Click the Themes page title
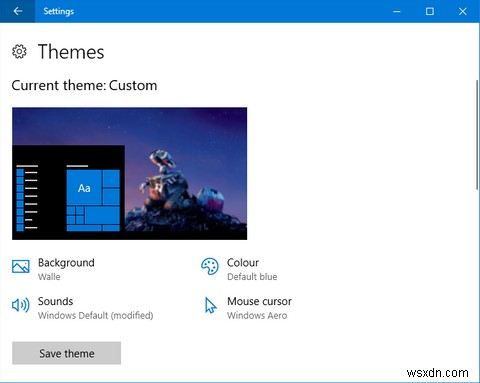Viewport: 480px width, 383px height. (71, 52)
